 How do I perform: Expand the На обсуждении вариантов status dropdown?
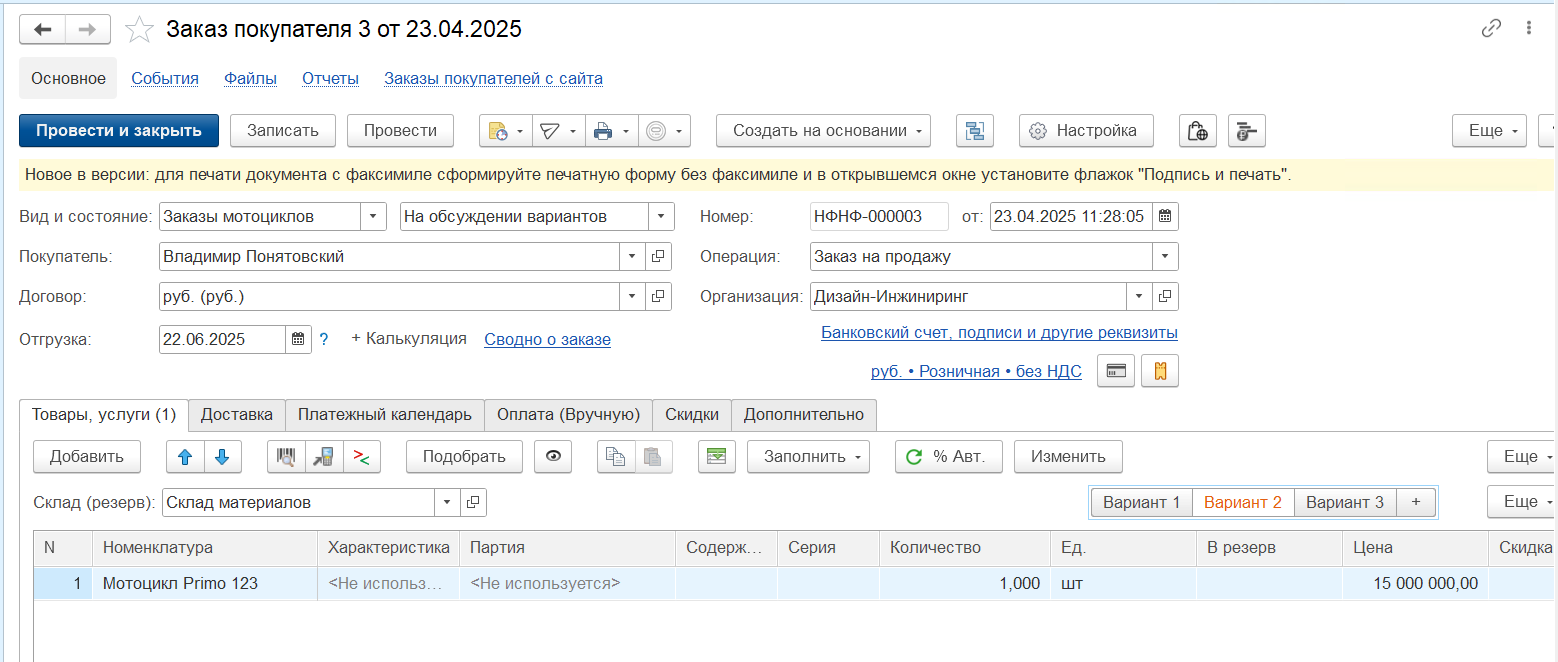pos(662,217)
